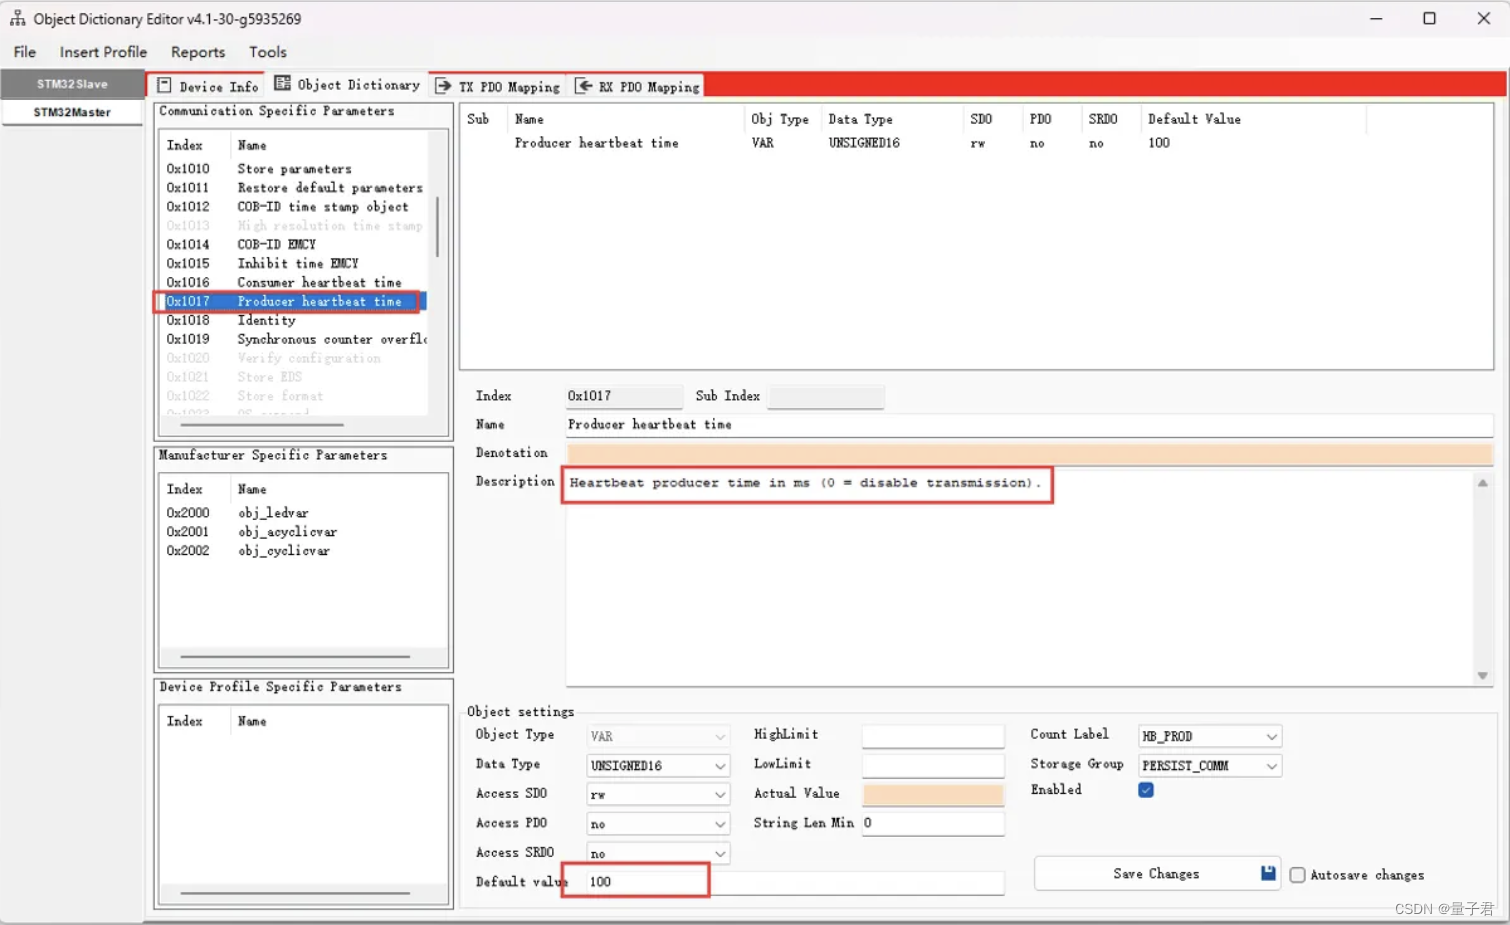Select 0x2001 obj_acyclicvar row
The width and height of the screenshot is (1510, 925).
(x=302, y=532)
